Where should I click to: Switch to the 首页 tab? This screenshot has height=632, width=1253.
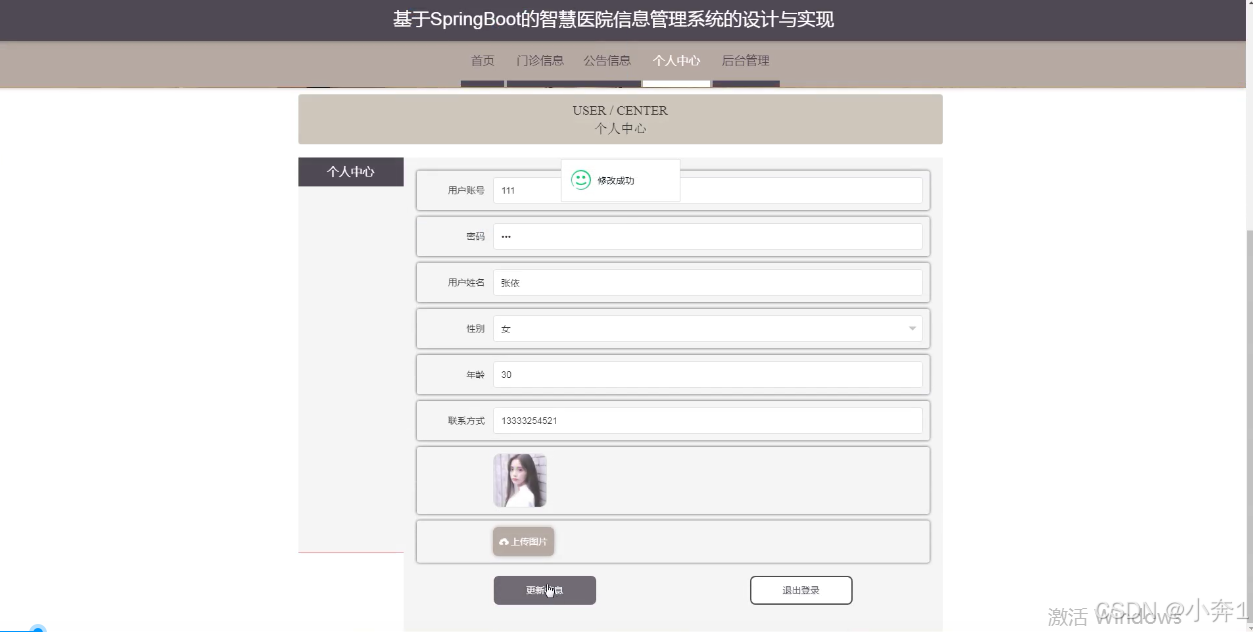pos(482,60)
